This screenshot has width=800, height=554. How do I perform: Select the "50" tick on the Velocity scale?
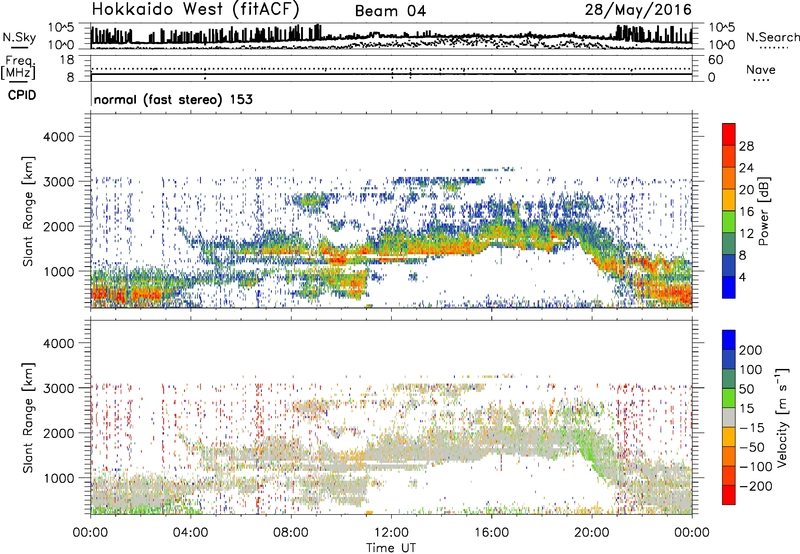click(746, 389)
